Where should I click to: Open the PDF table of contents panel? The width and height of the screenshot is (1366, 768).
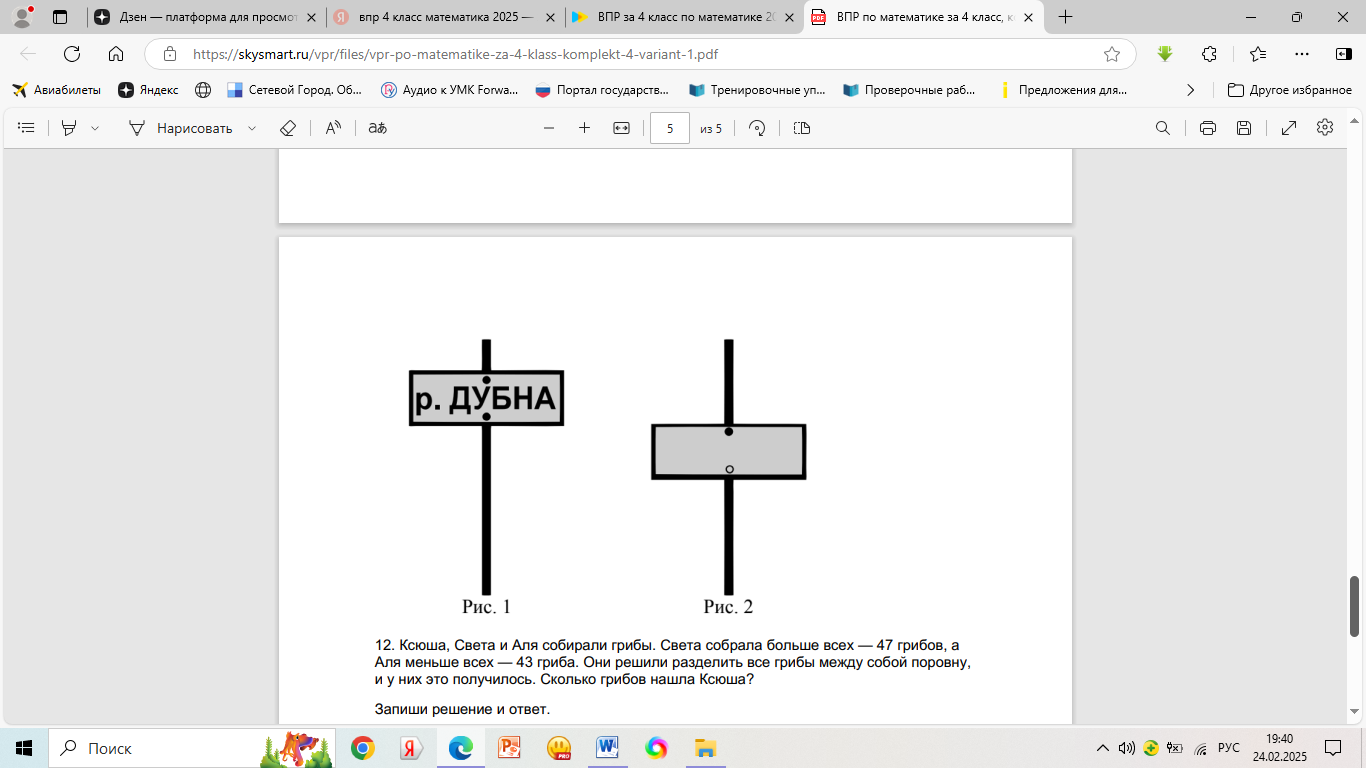coord(27,128)
